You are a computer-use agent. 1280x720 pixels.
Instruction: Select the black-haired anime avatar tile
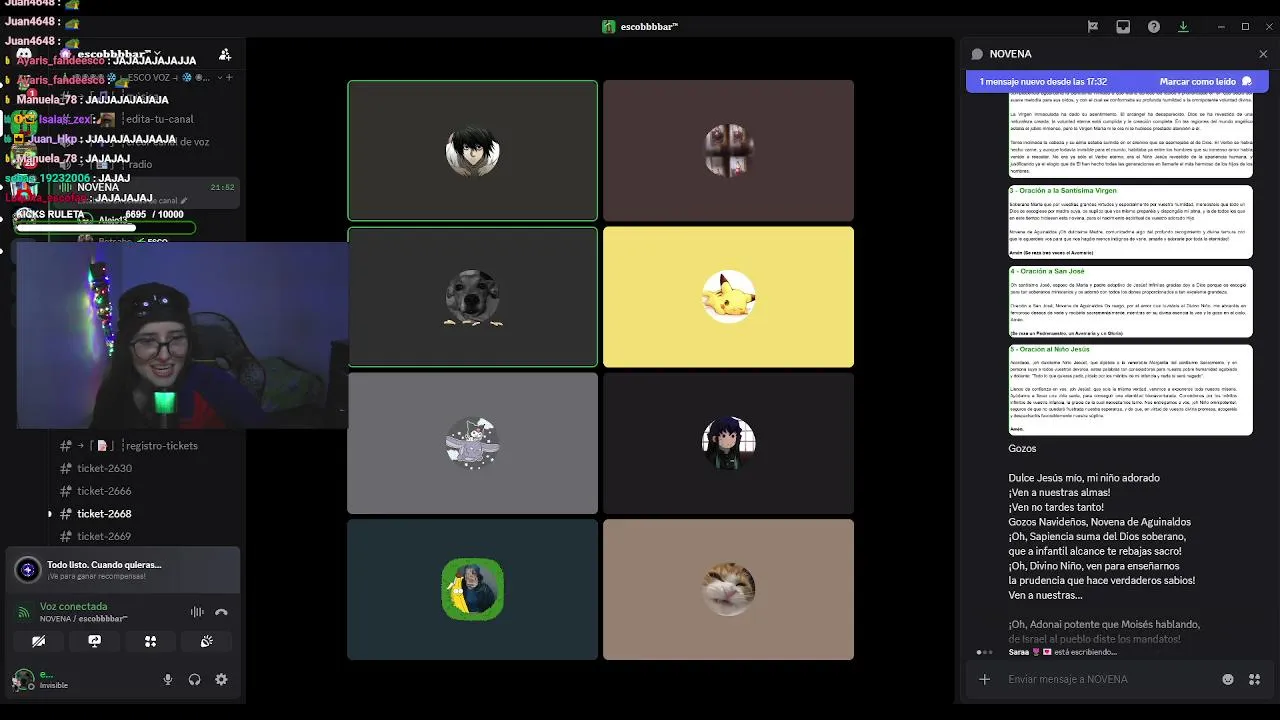472,151
